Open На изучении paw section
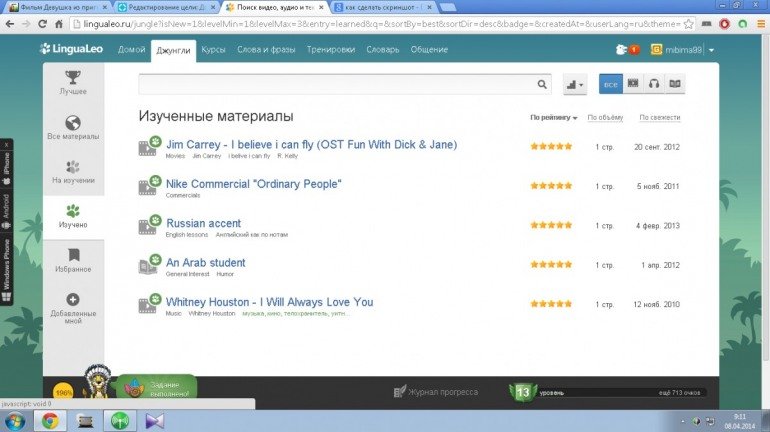770x432 pixels. tap(72, 172)
